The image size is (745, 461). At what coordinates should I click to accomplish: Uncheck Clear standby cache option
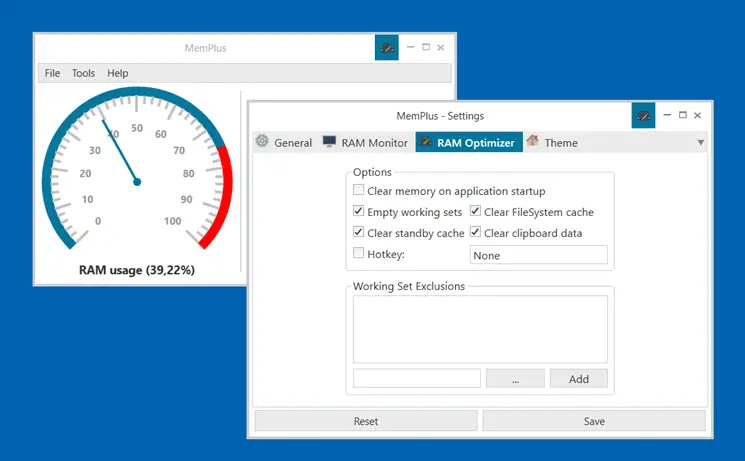[359, 231]
